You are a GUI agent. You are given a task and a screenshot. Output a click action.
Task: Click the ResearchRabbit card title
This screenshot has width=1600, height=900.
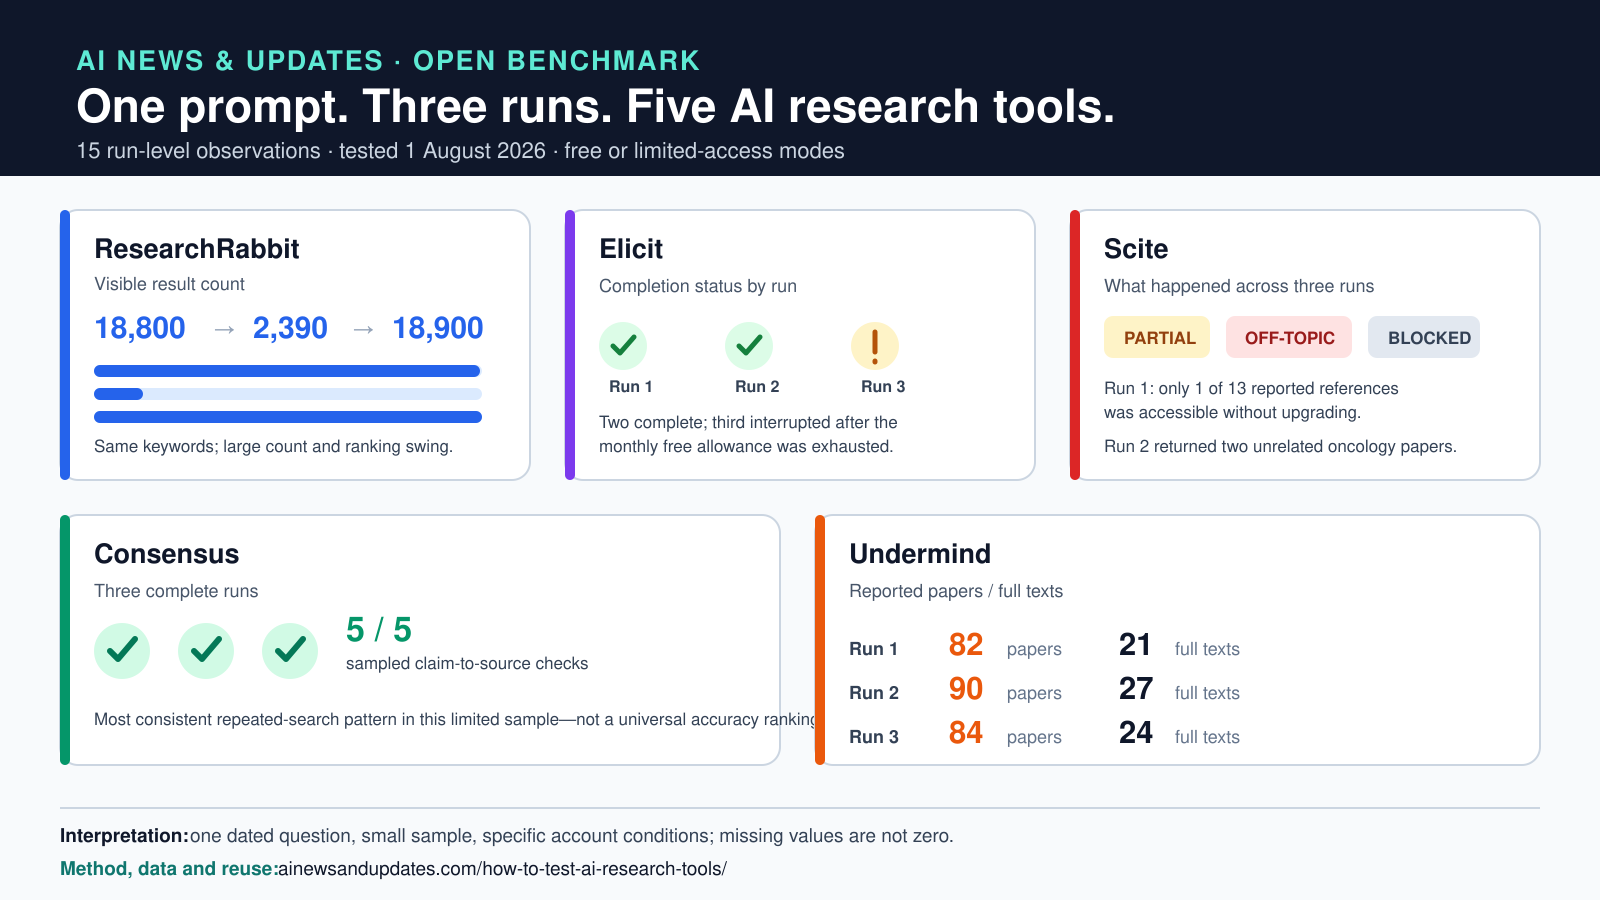[x=197, y=249]
